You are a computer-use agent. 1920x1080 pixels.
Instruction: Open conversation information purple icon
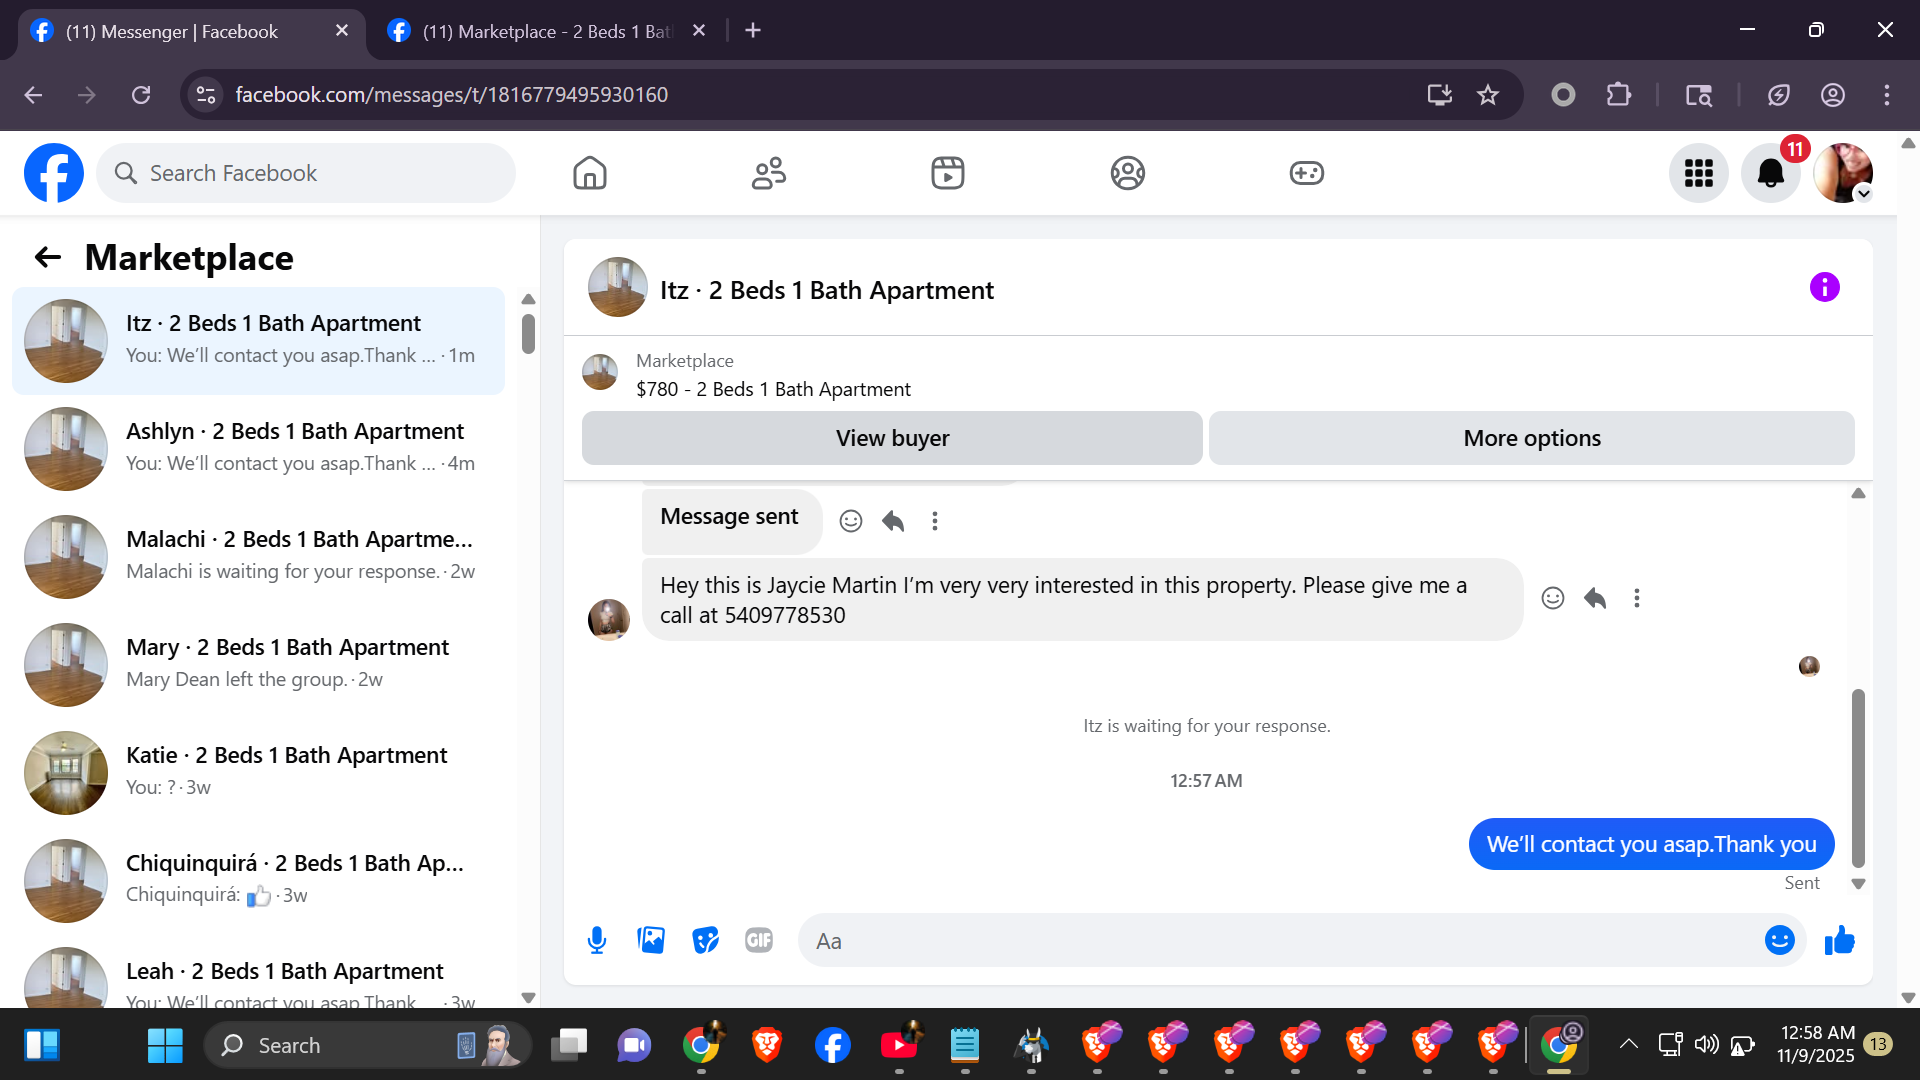pos(1824,288)
